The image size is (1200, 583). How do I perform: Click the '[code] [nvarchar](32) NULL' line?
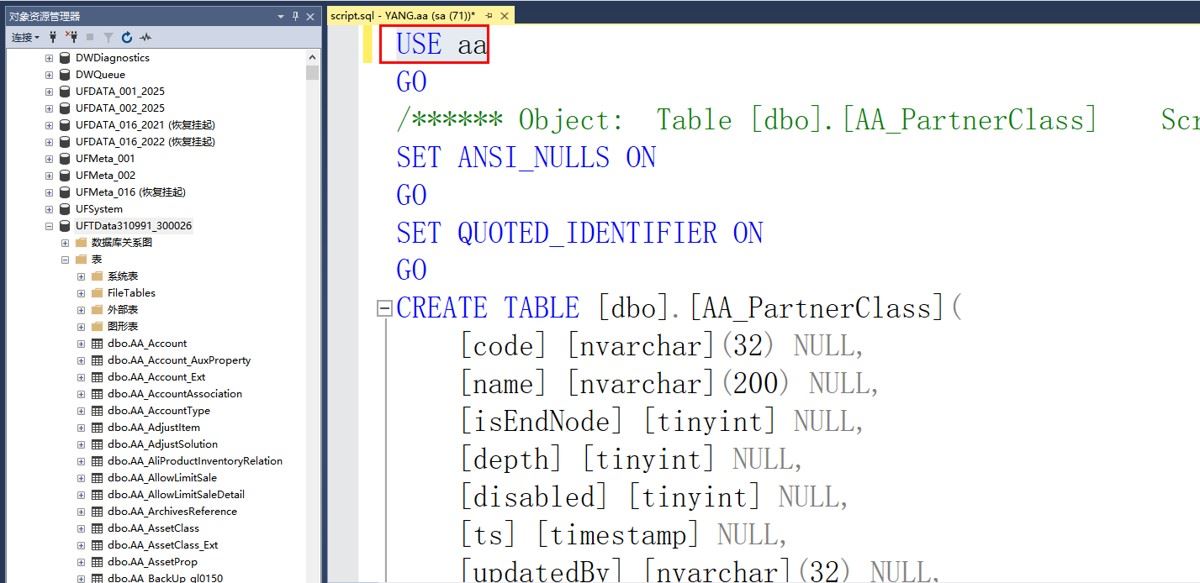click(661, 347)
